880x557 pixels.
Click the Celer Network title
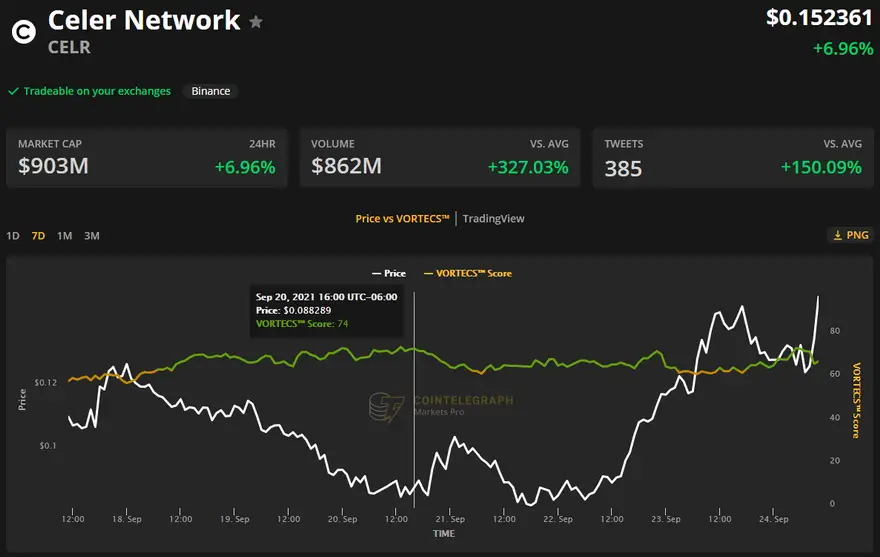tap(144, 21)
